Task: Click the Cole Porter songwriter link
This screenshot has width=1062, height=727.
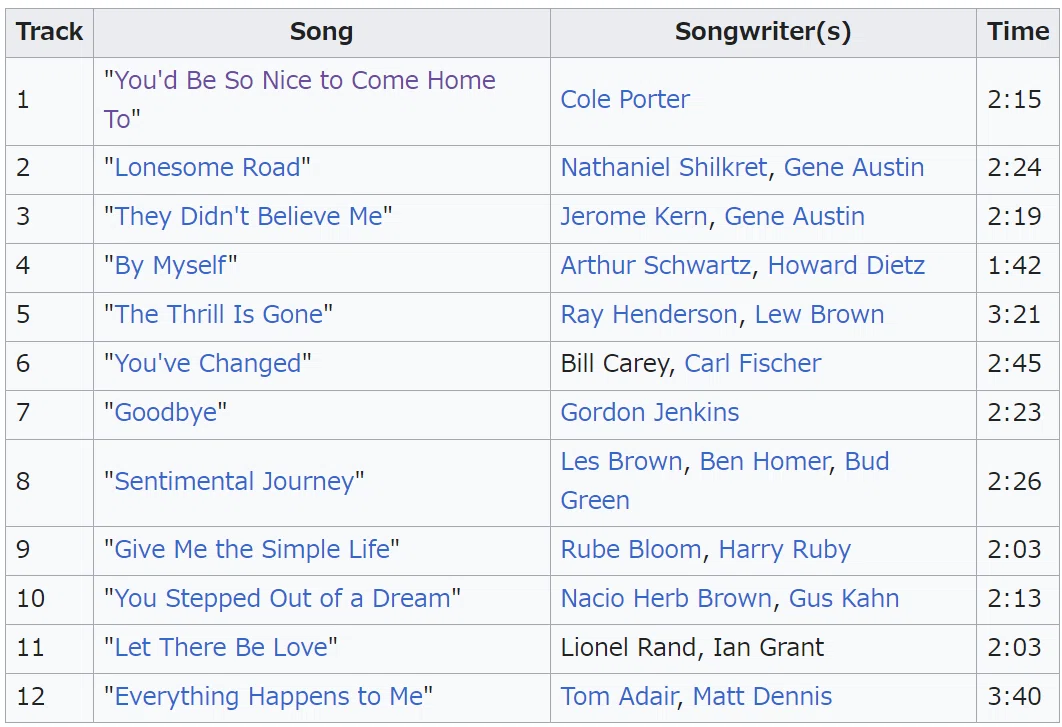Action: coord(625,100)
